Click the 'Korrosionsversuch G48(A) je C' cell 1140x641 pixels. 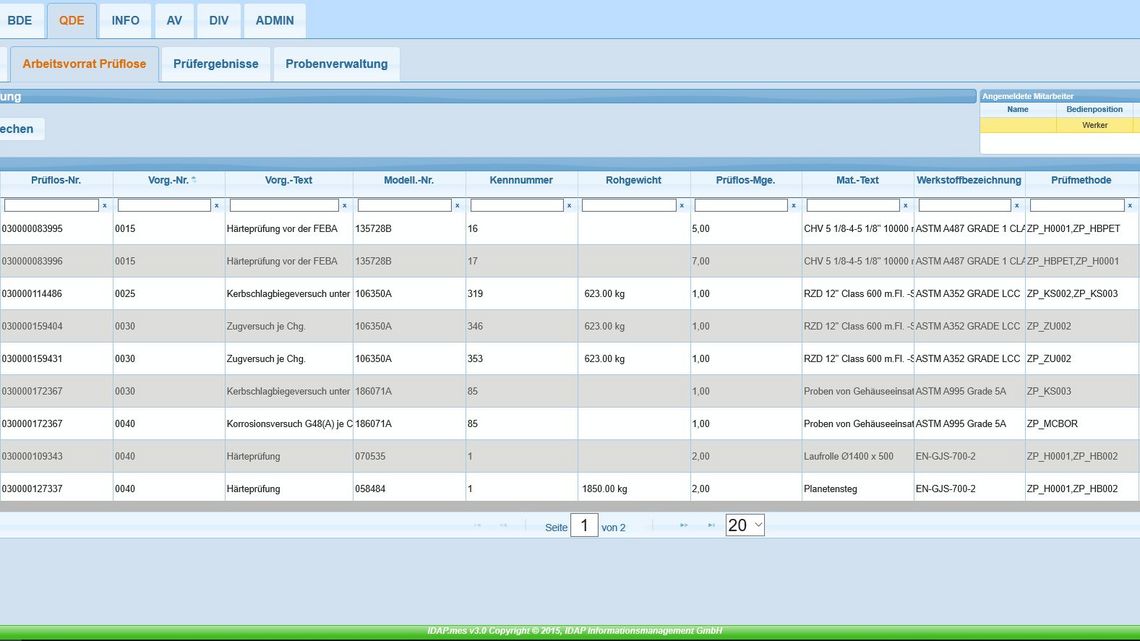[289, 424]
